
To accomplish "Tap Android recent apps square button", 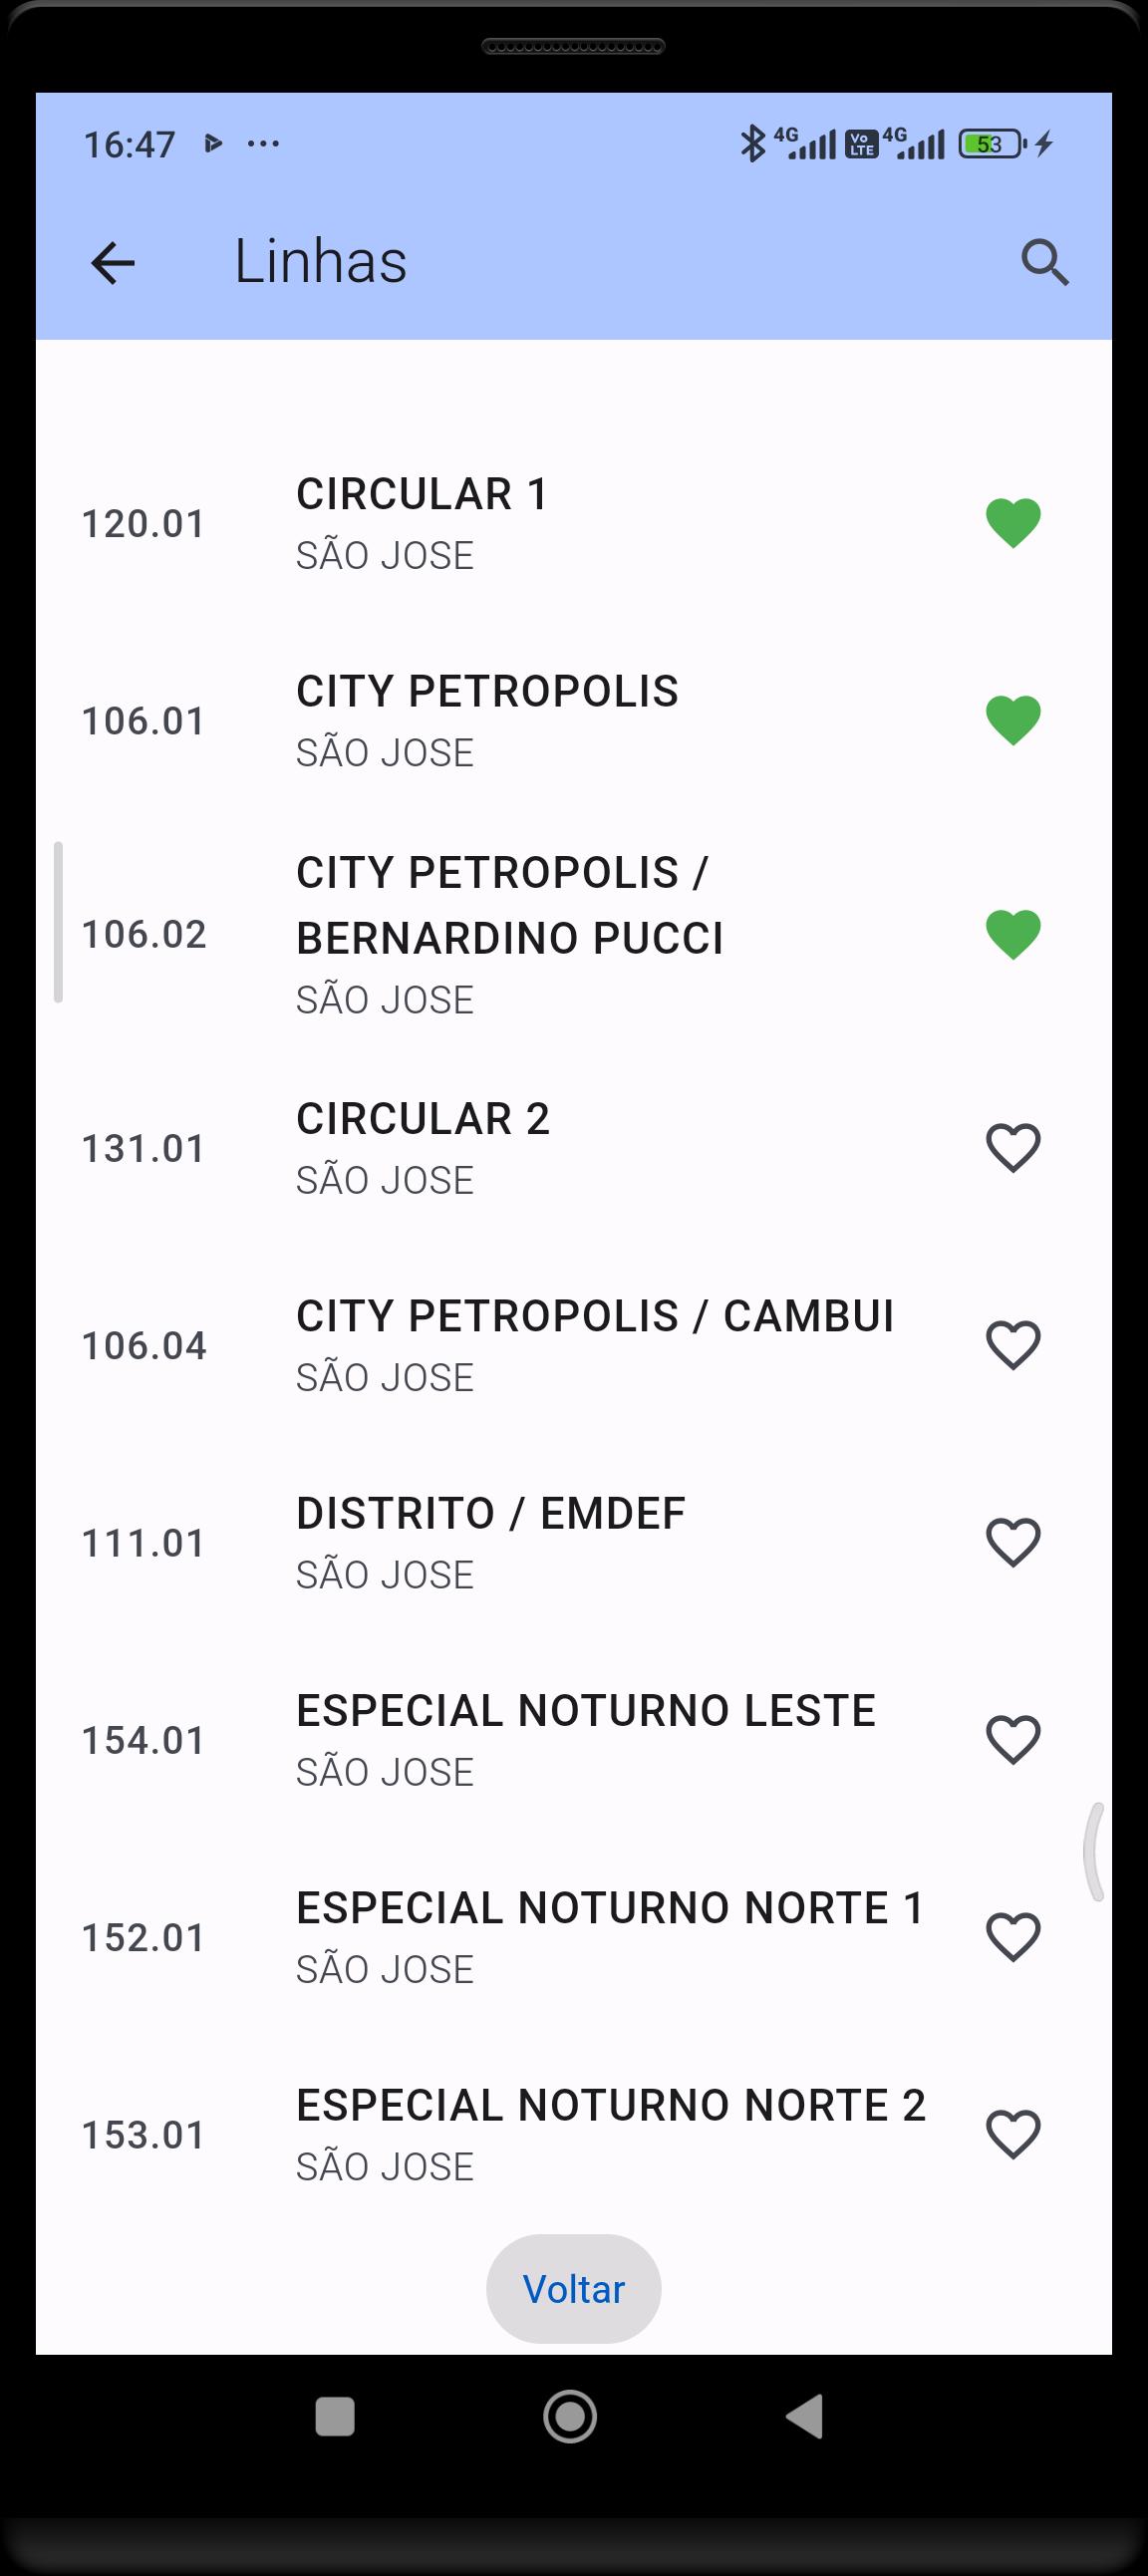I will coord(335,2417).
